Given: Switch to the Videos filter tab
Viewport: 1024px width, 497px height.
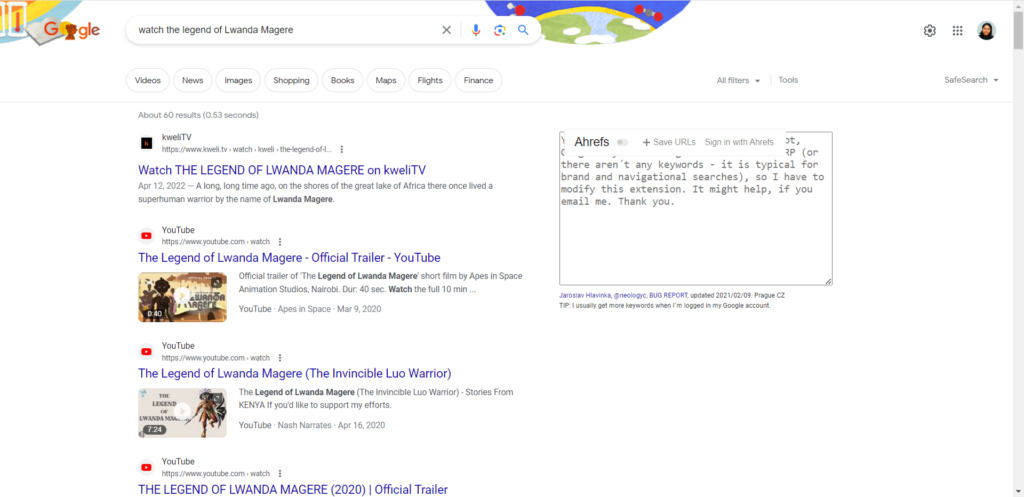Looking at the screenshot, I should 148,80.
